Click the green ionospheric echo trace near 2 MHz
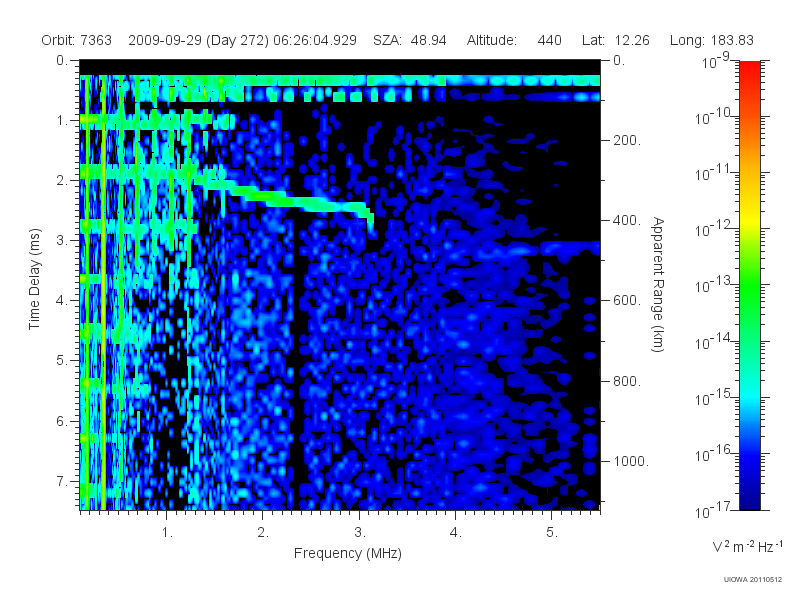The image size is (800, 600). pos(265,195)
